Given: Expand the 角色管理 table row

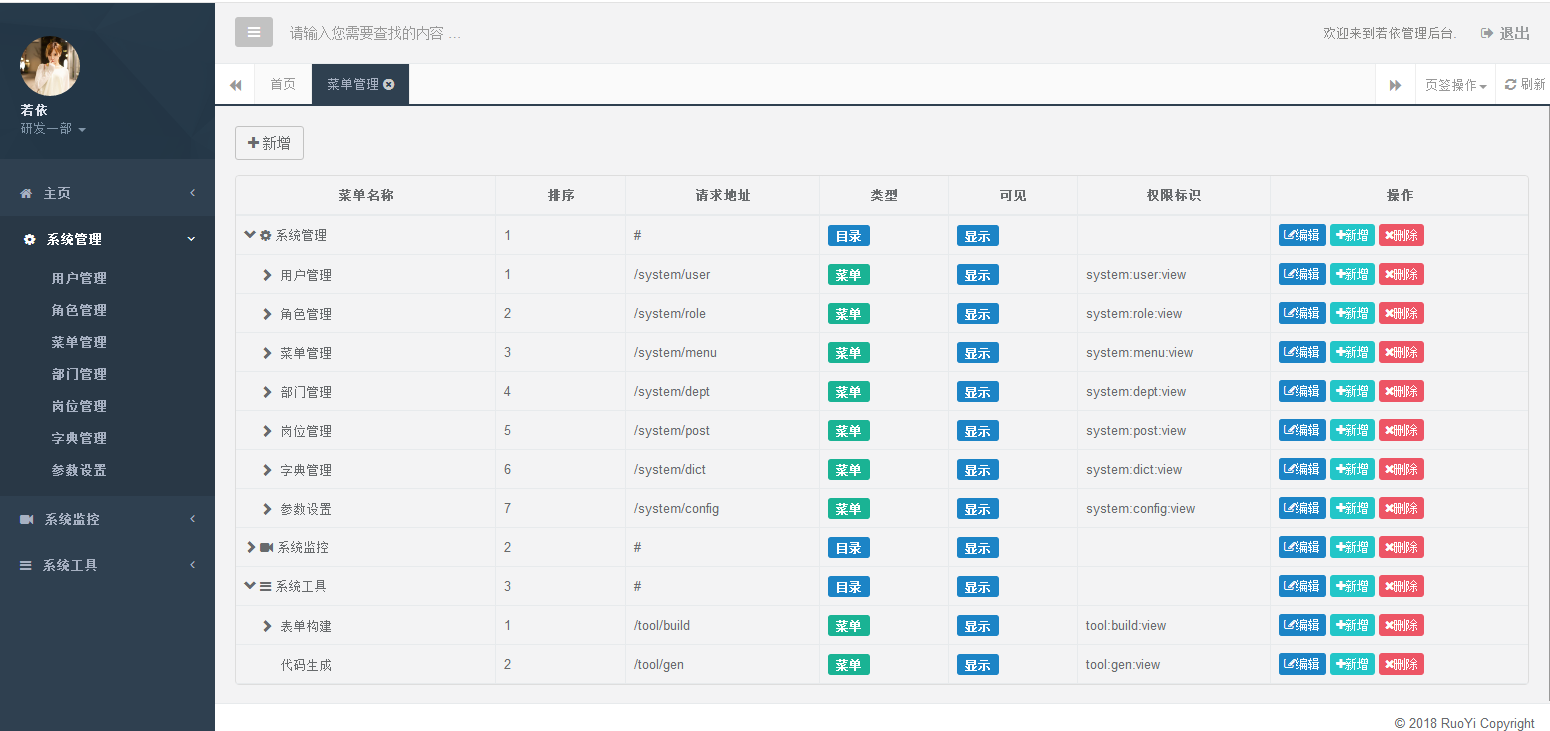Looking at the screenshot, I should coord(267,314).
